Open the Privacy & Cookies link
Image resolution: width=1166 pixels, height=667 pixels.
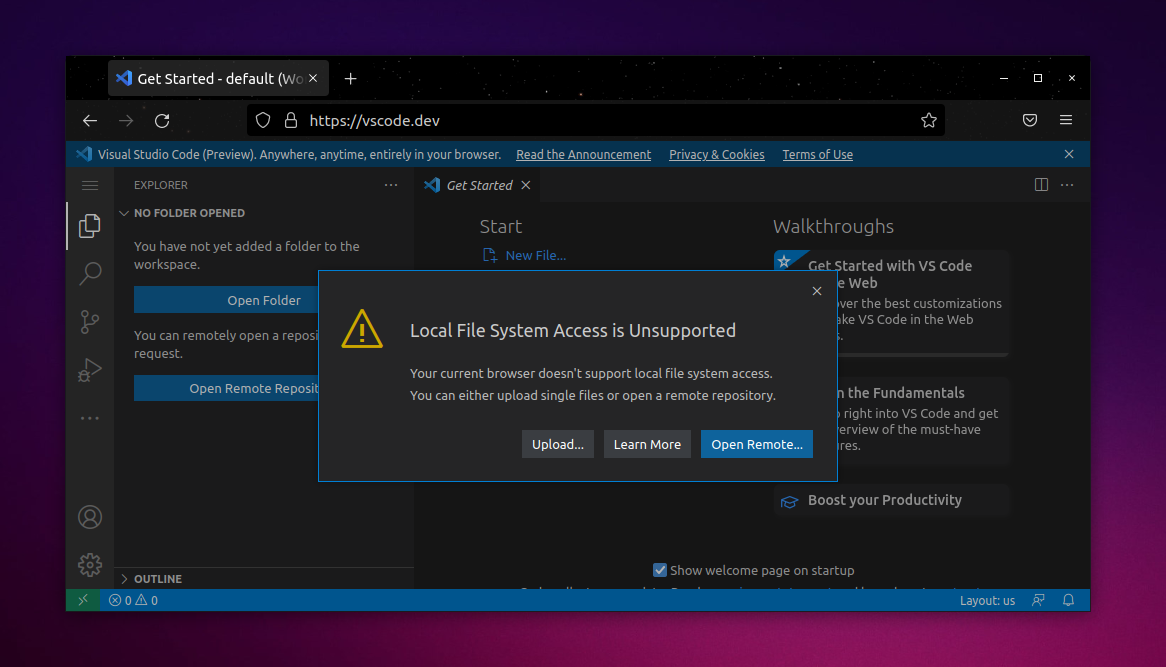coord(717,155)
